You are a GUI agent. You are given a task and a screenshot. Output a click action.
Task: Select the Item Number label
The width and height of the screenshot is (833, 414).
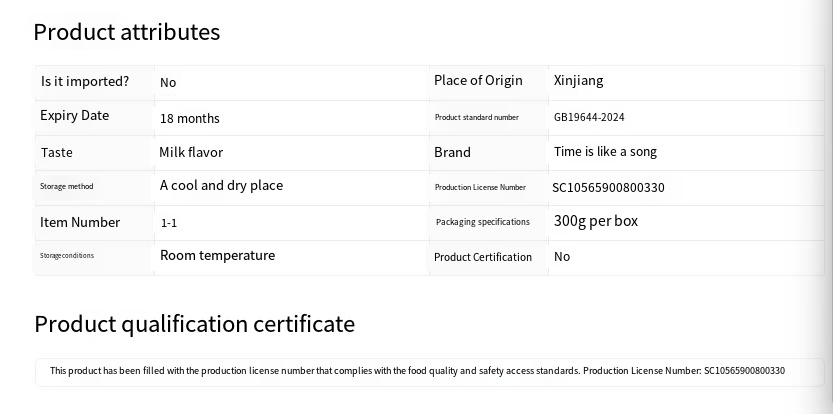click(80, 222)
